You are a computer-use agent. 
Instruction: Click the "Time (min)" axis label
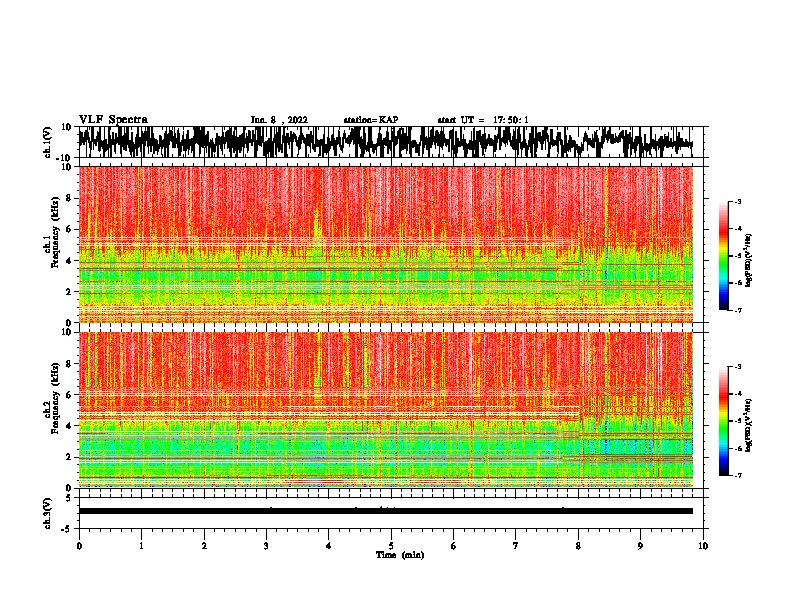(x=400, y=555)
